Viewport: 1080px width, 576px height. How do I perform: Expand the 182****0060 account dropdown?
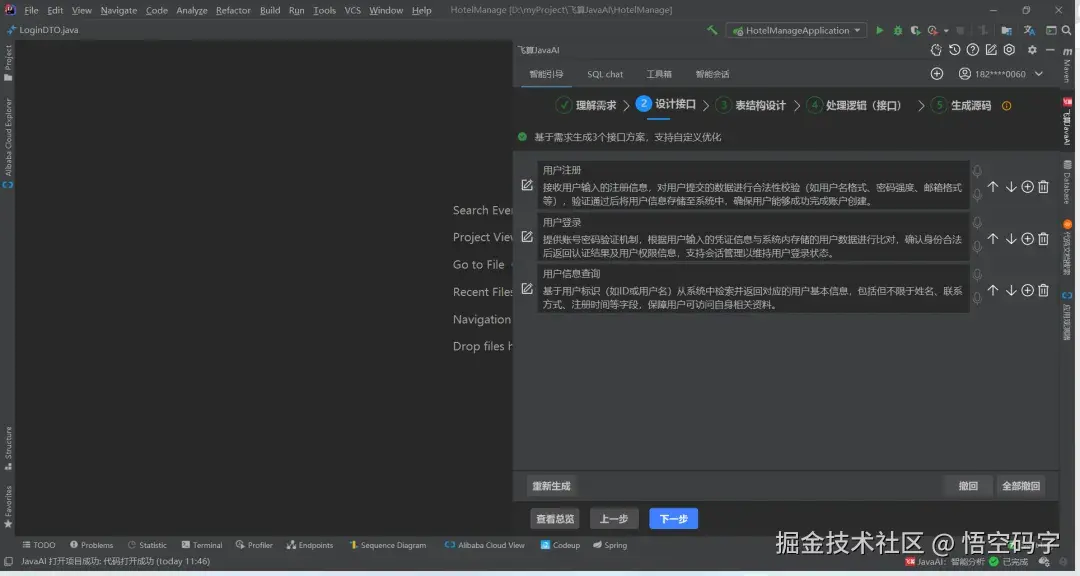[x=1037, y=73]
